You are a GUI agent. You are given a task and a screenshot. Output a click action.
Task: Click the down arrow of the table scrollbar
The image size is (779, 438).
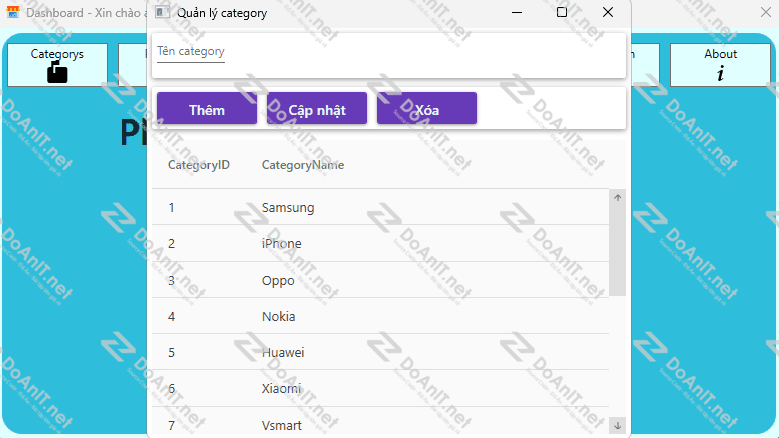[618, 426]
